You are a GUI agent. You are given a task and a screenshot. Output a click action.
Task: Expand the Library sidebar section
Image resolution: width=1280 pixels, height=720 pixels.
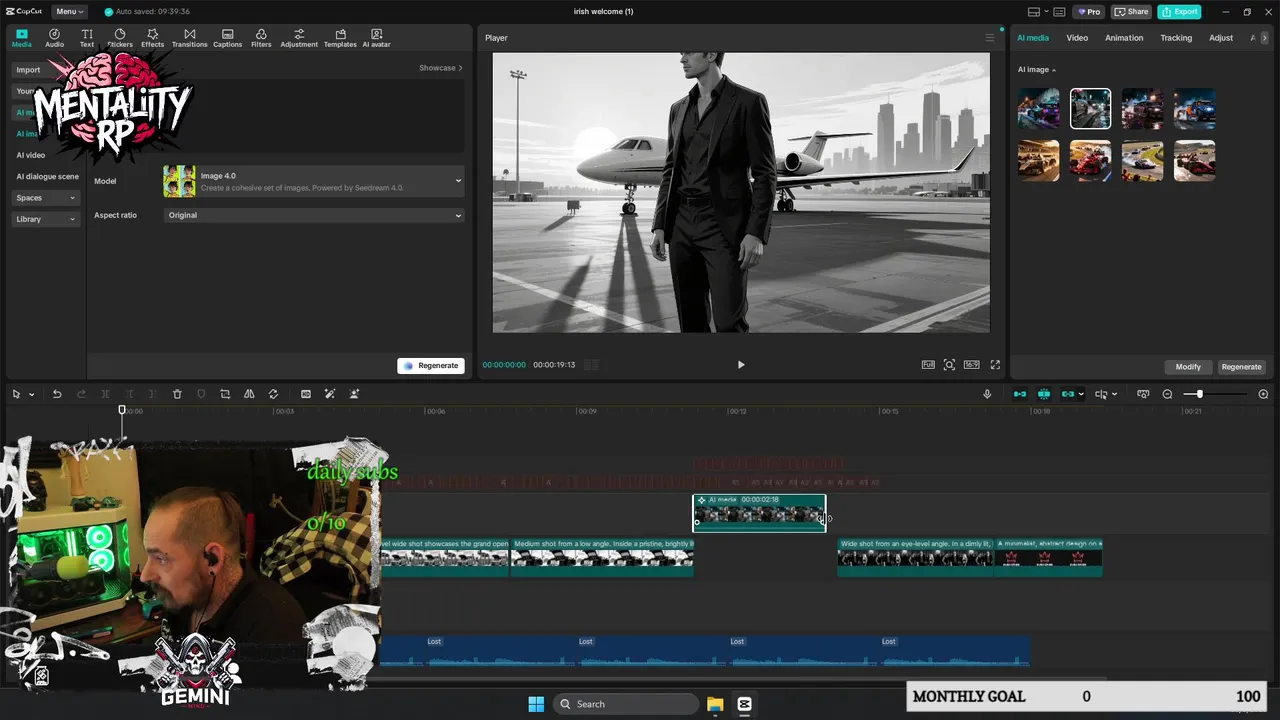pyautogui.click(x=45, y=219)
